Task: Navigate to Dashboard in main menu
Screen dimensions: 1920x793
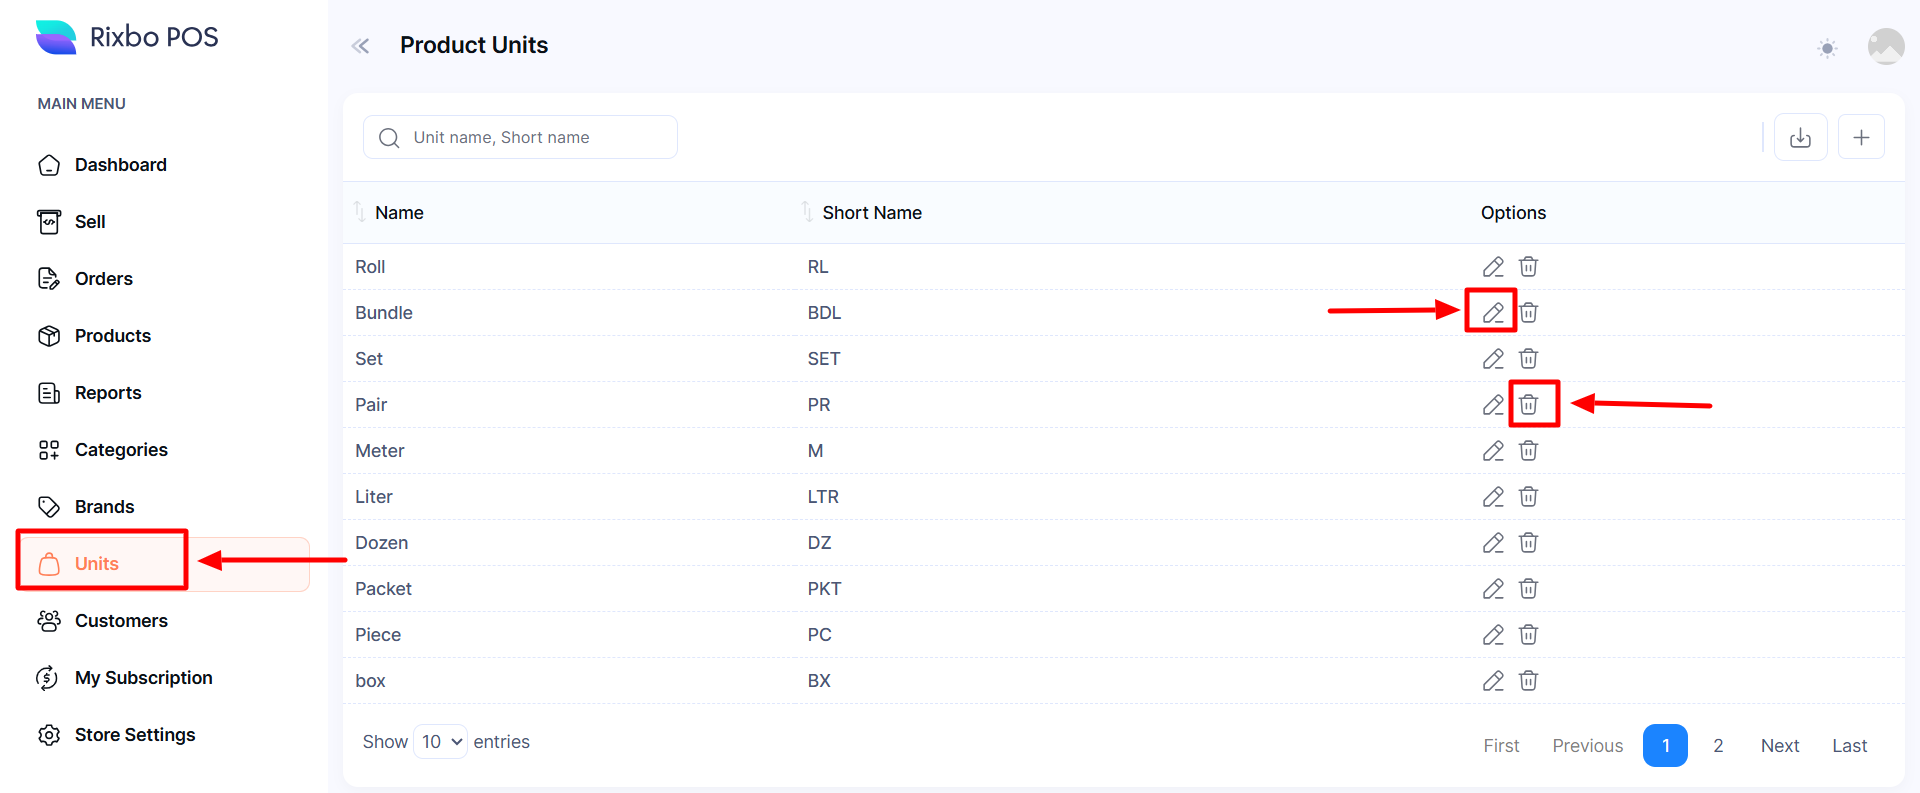Action: point(120,165)
